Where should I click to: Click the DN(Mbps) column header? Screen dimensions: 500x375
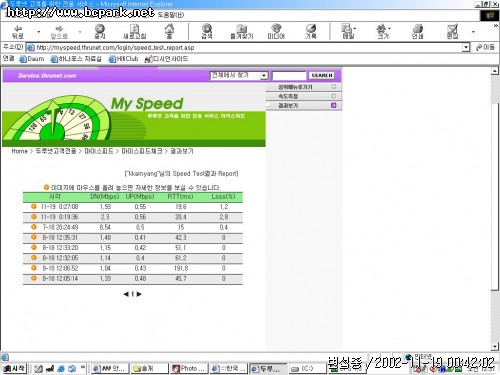(105, 196)
